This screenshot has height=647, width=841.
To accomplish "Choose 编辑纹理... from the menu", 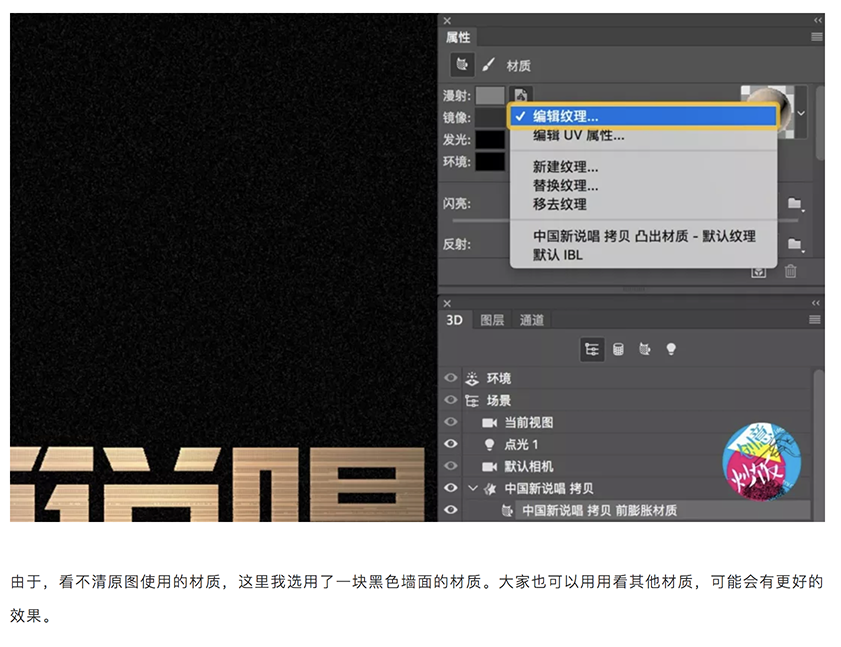I will (643, 116).
